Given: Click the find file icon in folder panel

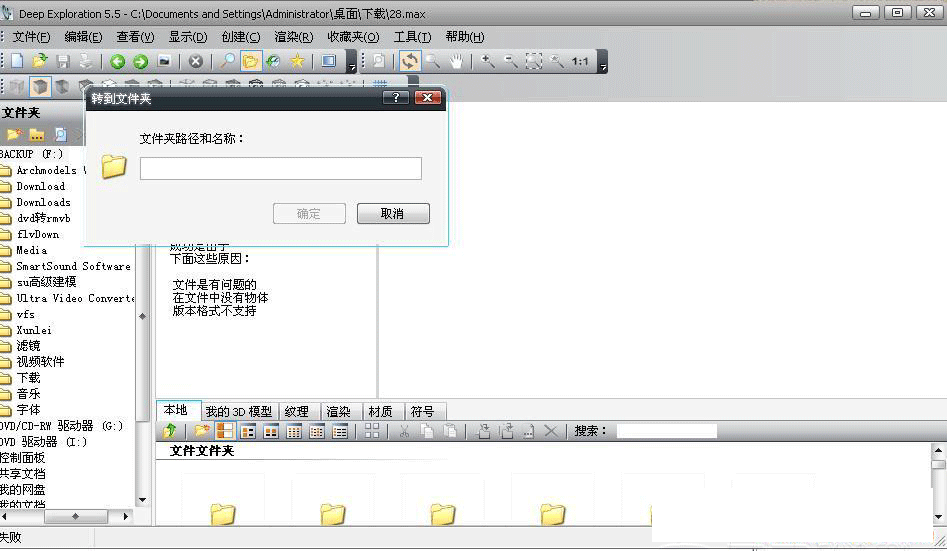Looking at the screenshot, I should [x=60, y=134].
